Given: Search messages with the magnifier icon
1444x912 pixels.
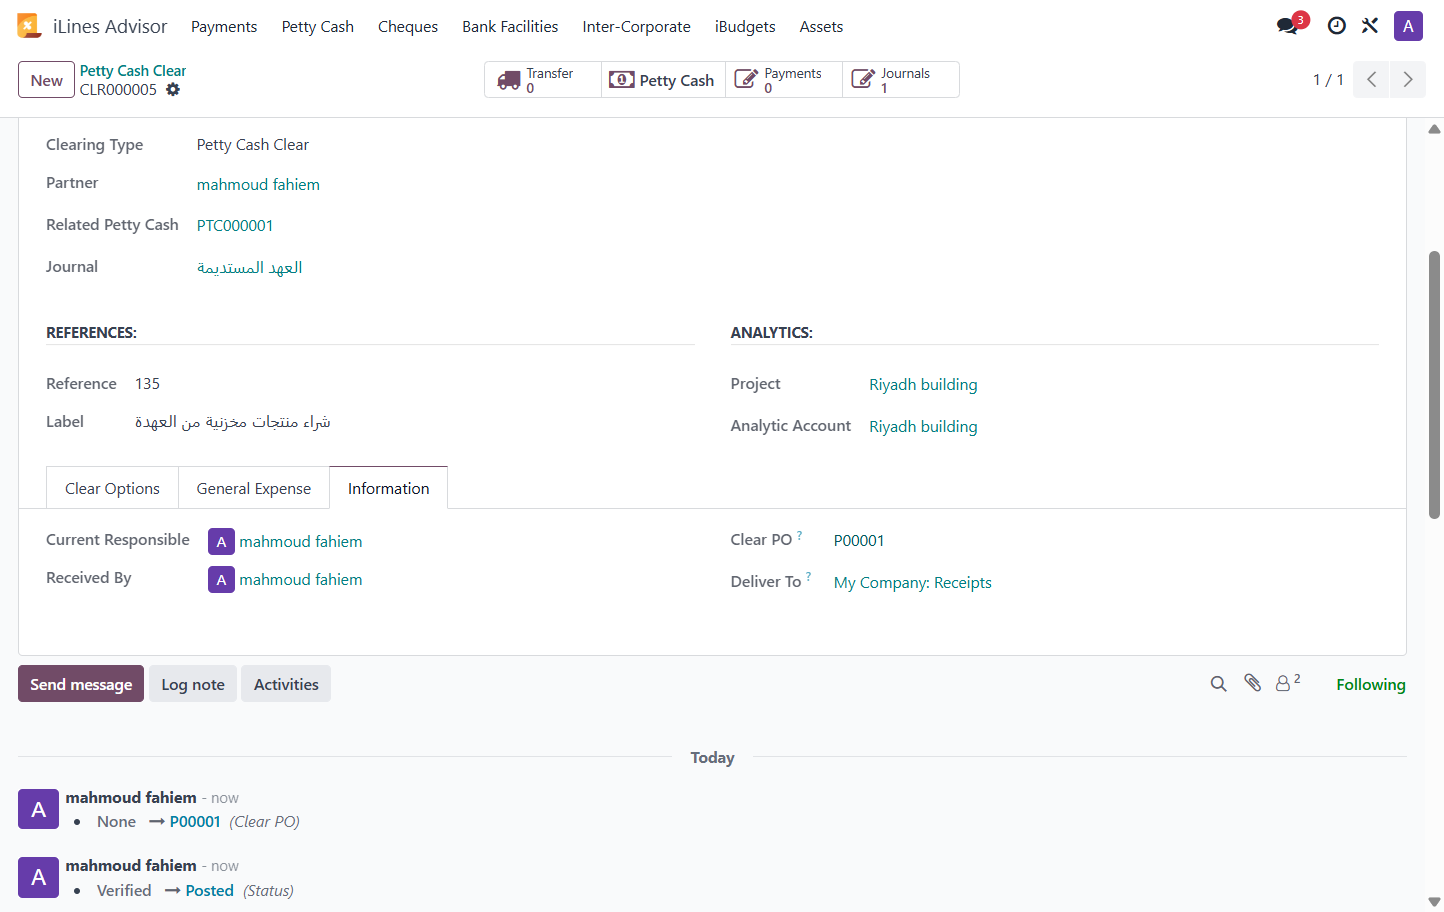Looking at the screenshot, I should click(1218, 684).
